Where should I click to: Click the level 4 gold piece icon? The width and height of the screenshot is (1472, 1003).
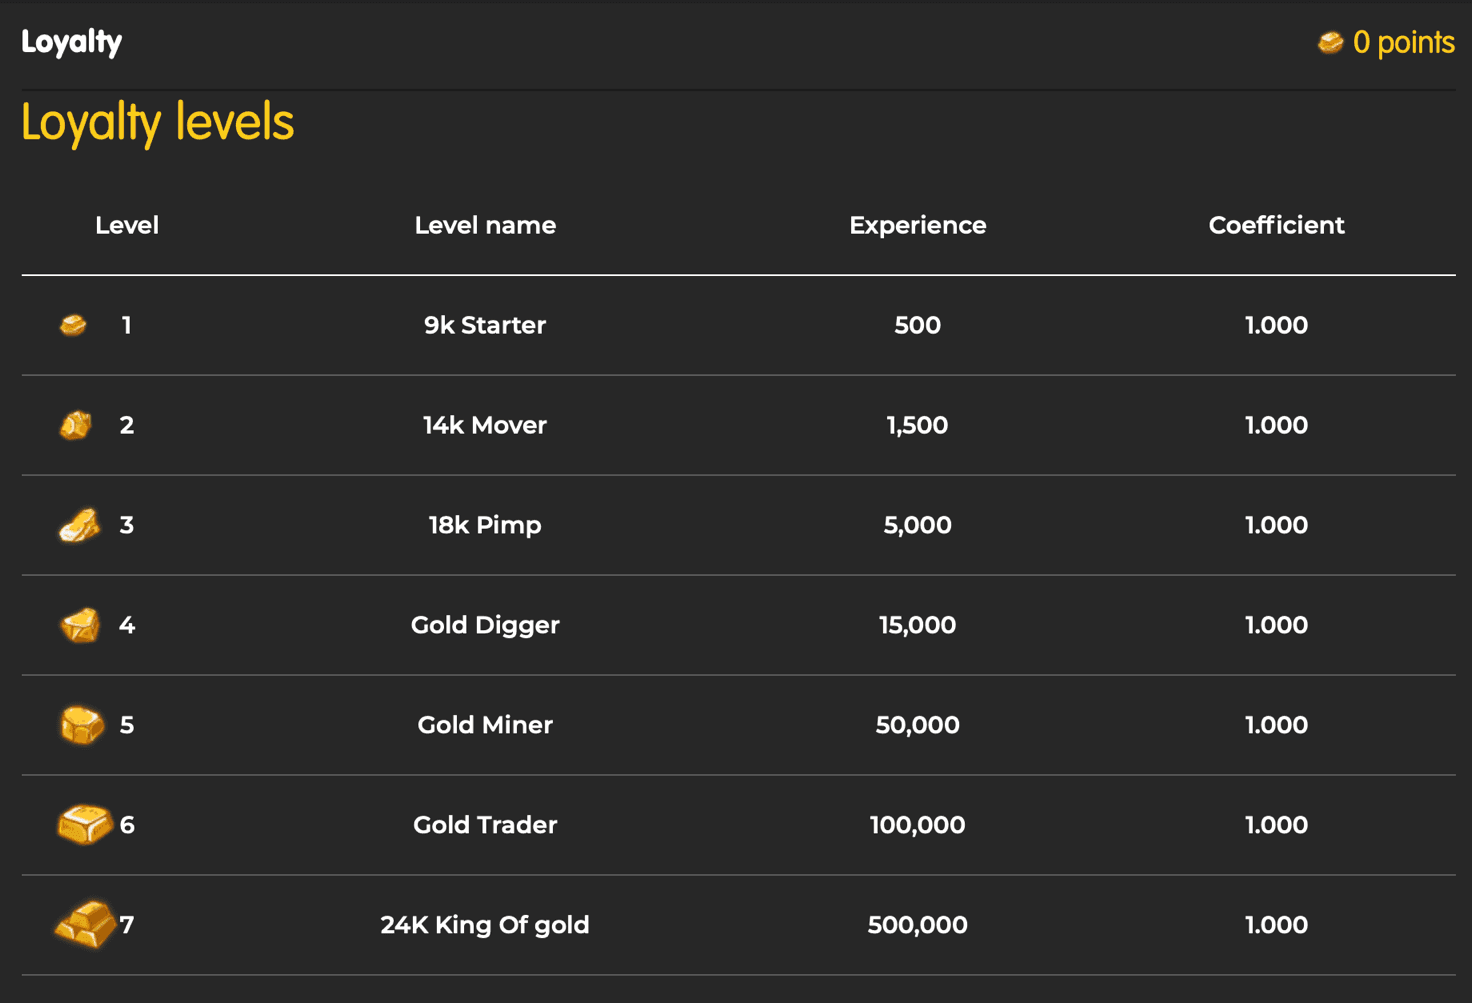tap(80, 626)
